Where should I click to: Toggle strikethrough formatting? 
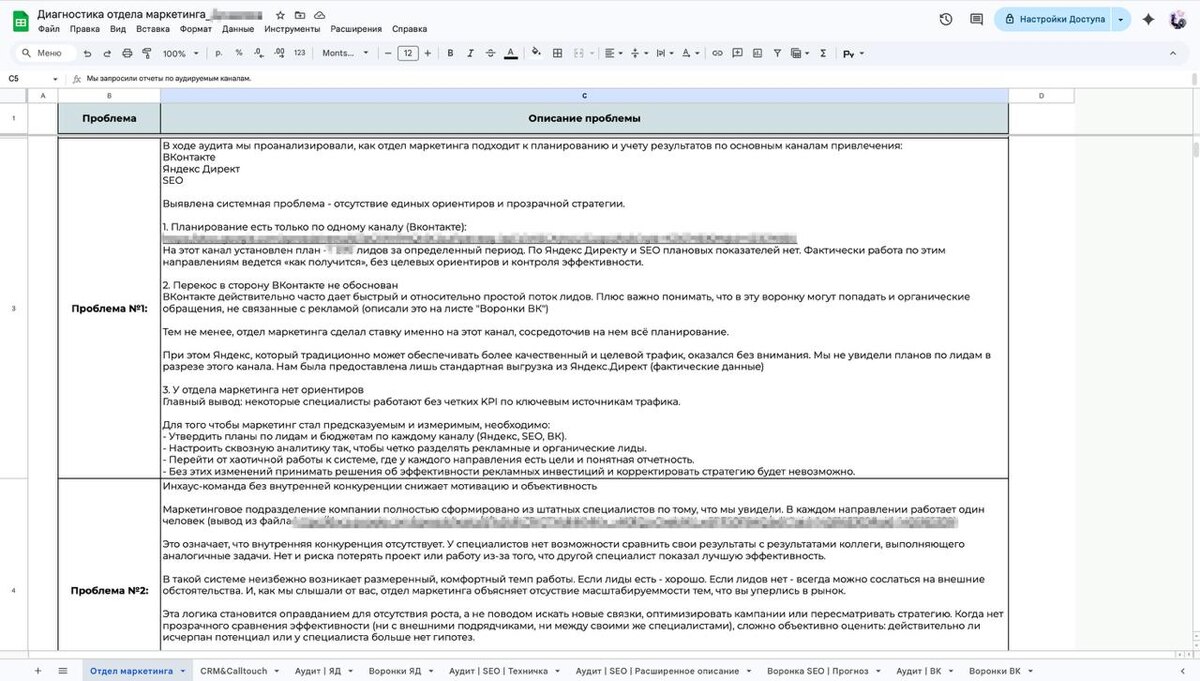tap(490, 53)
